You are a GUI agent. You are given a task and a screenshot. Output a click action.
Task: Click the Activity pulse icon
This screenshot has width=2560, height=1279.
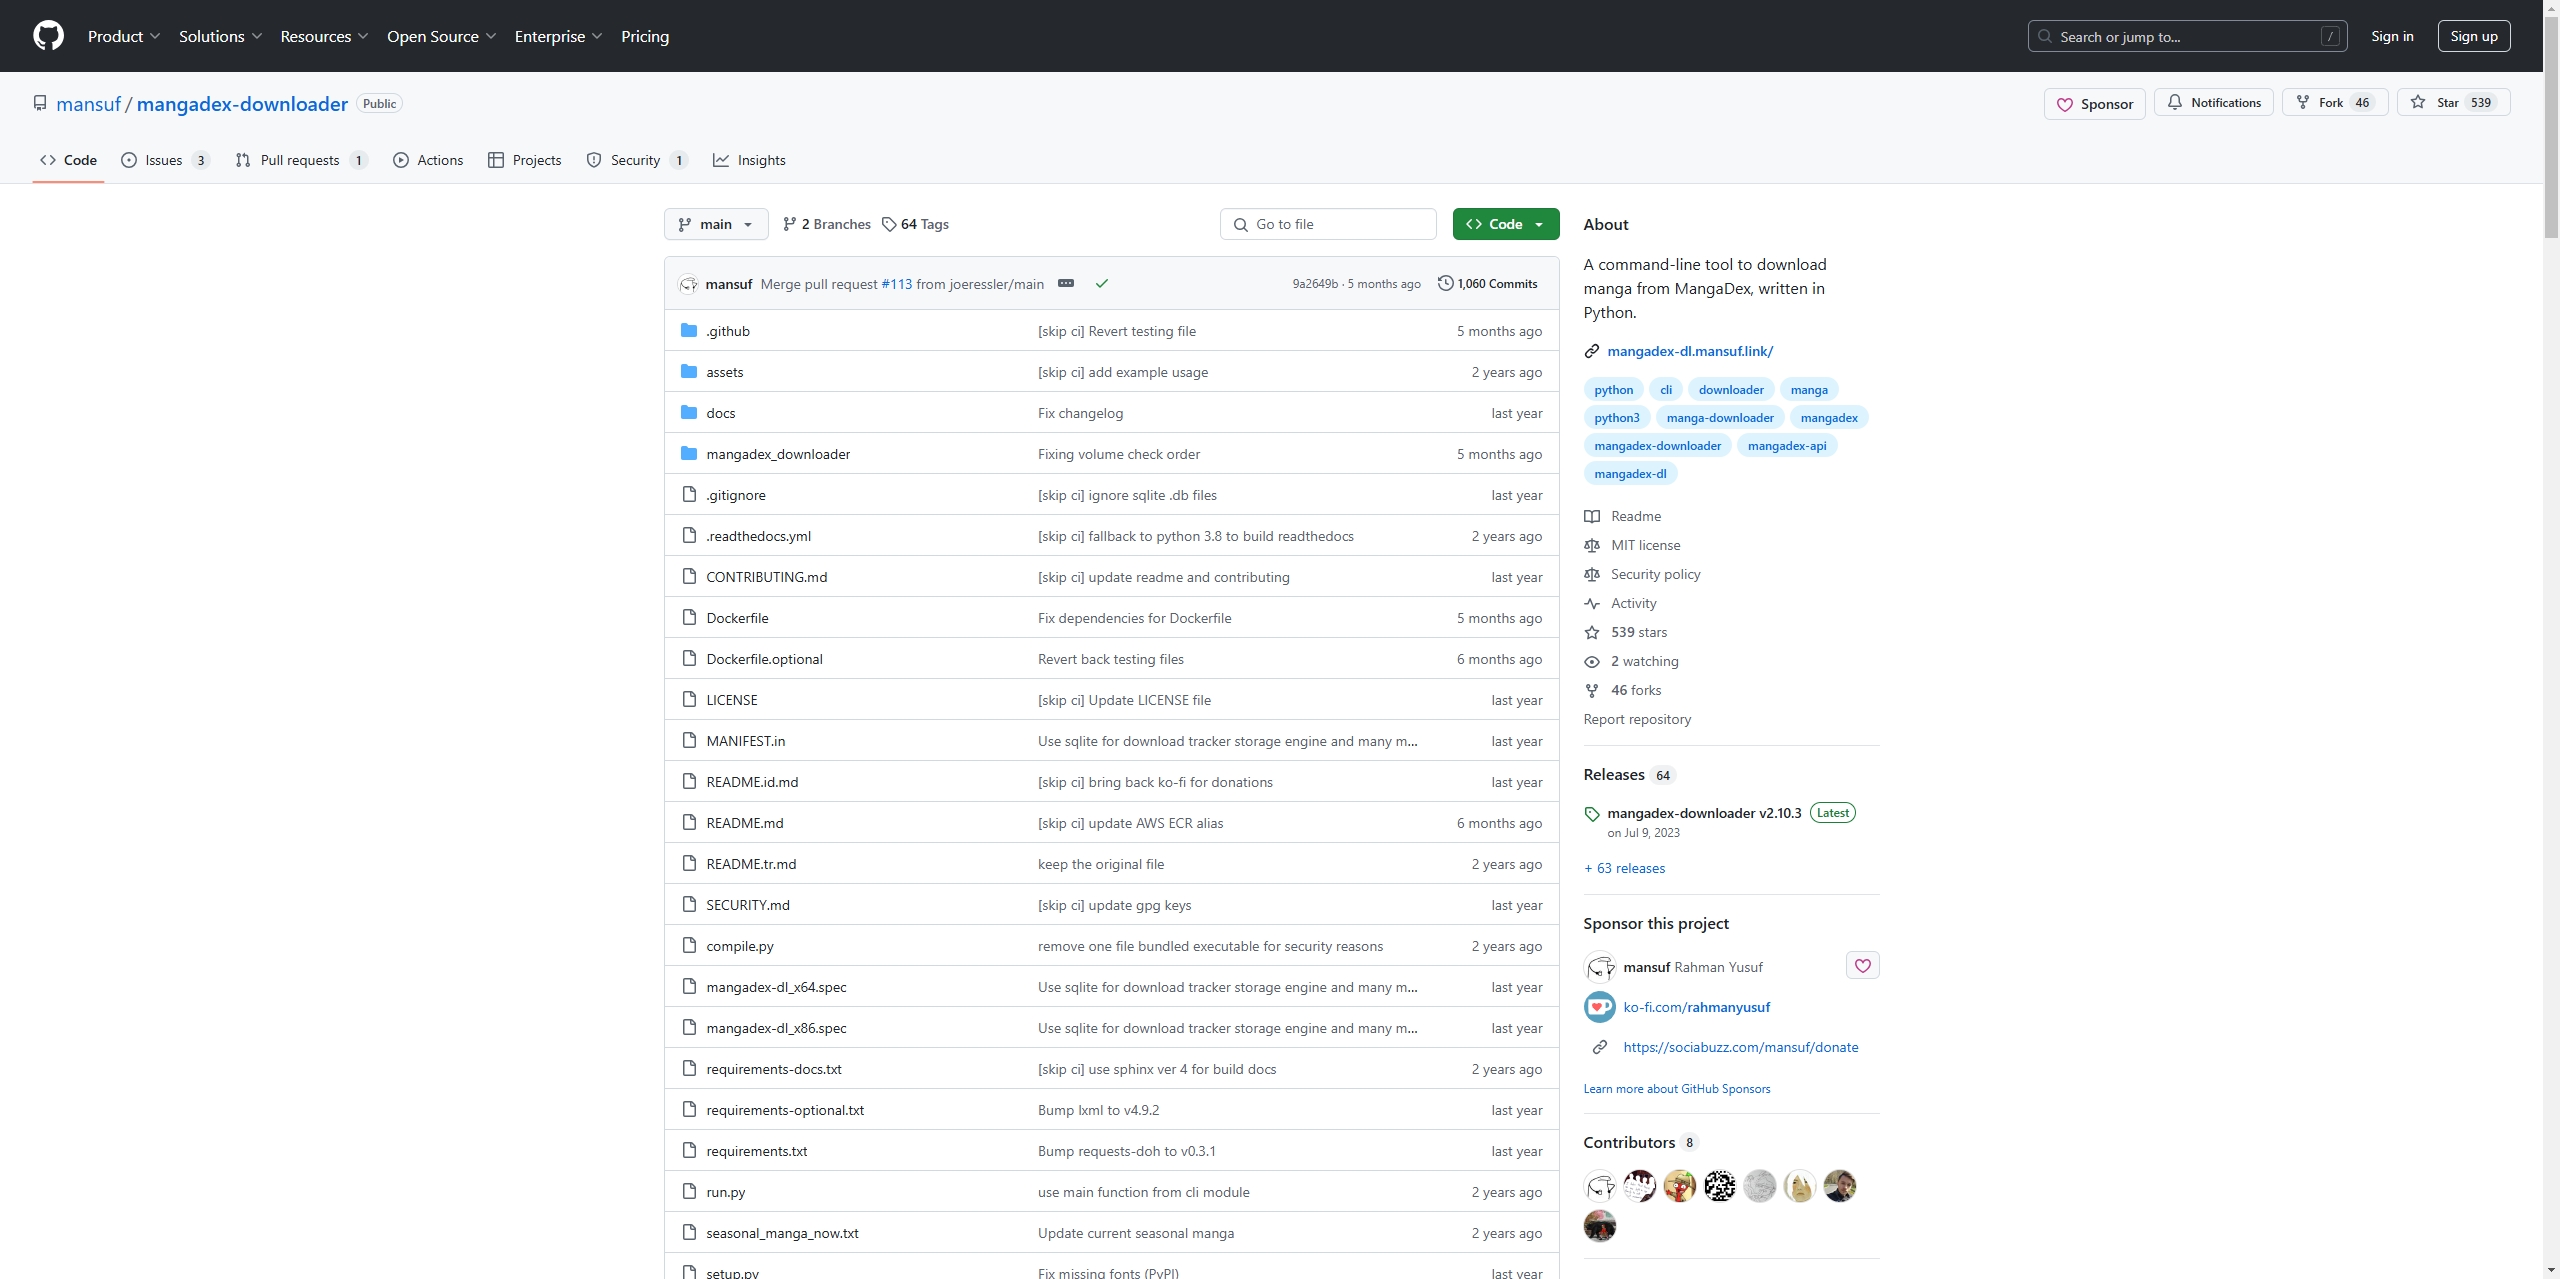[x=1592, y=603]
